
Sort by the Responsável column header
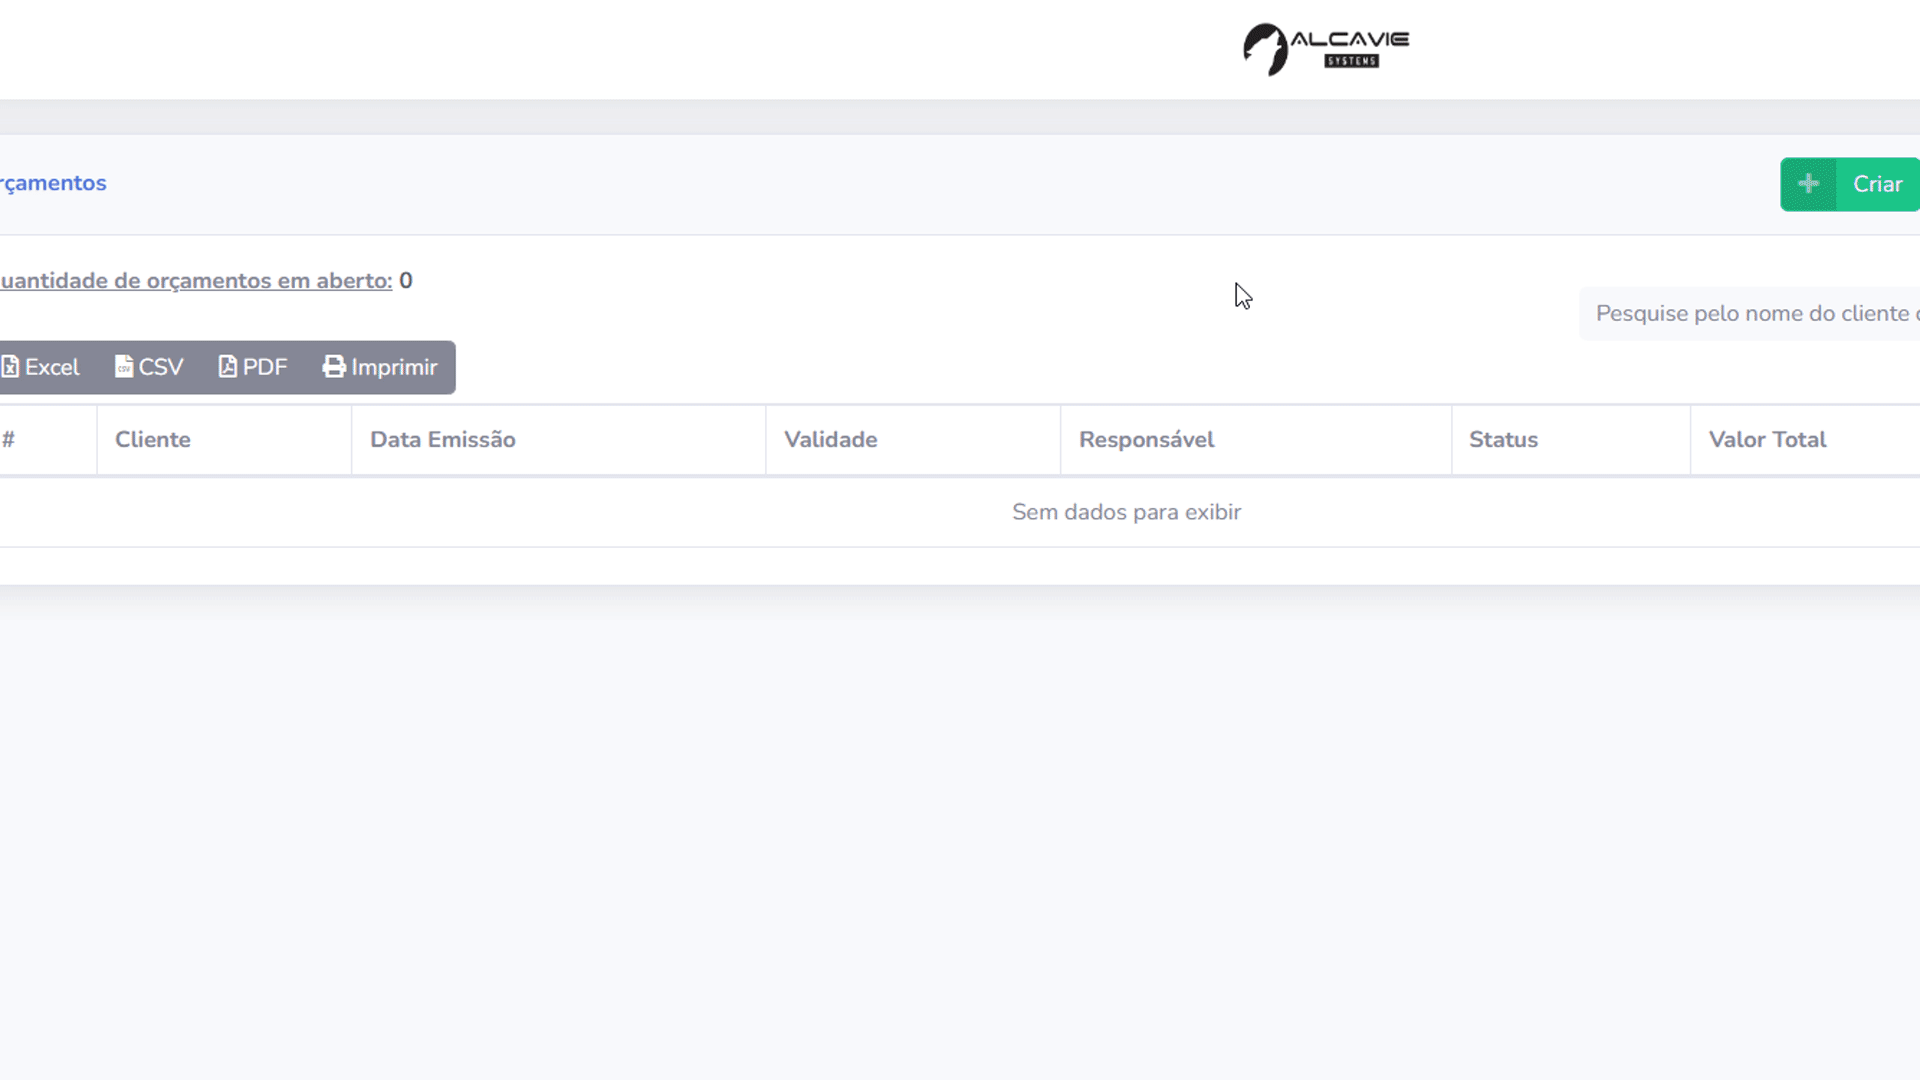(x=1147, y=440)
